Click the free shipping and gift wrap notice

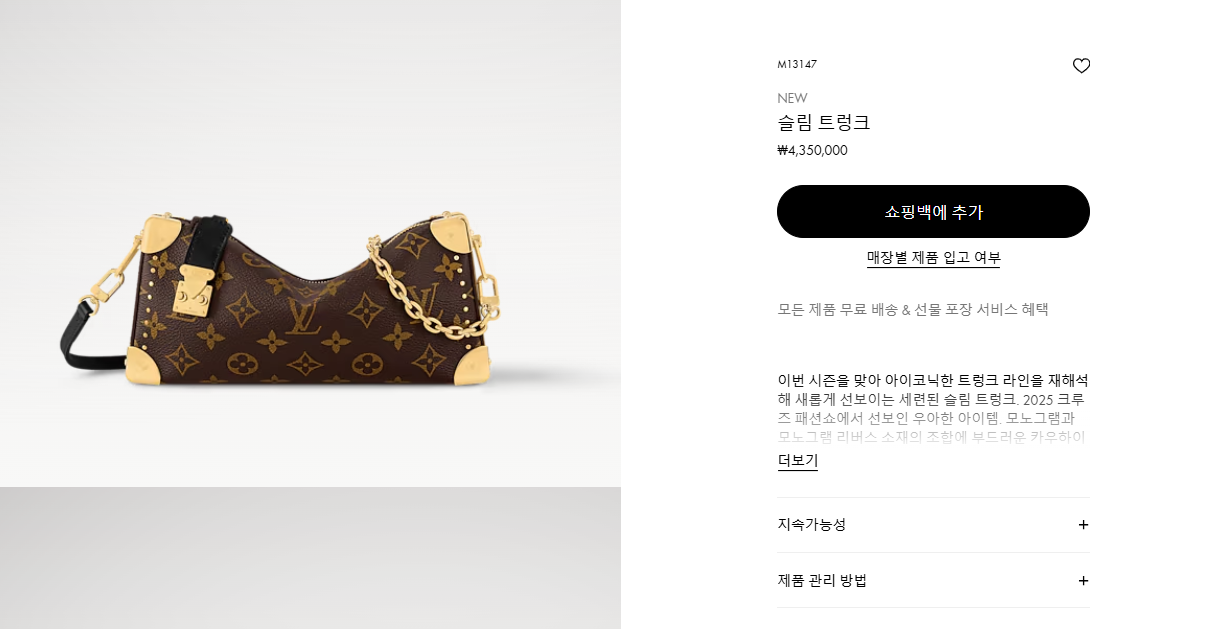point(913,309)
